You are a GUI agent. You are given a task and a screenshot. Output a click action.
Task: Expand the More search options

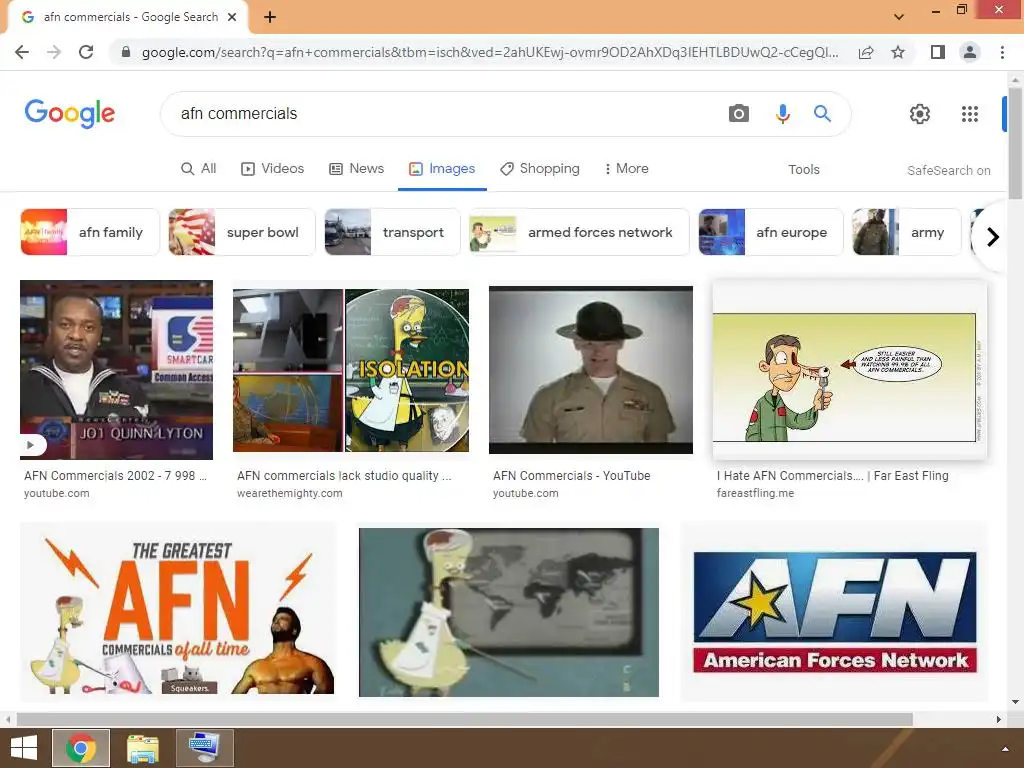click(626, 168)
